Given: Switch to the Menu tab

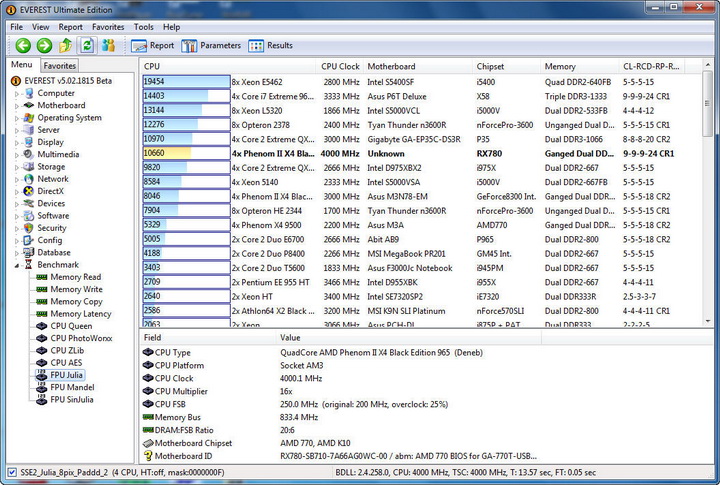Looking at the screenshot, I should [x=22, y=65].
